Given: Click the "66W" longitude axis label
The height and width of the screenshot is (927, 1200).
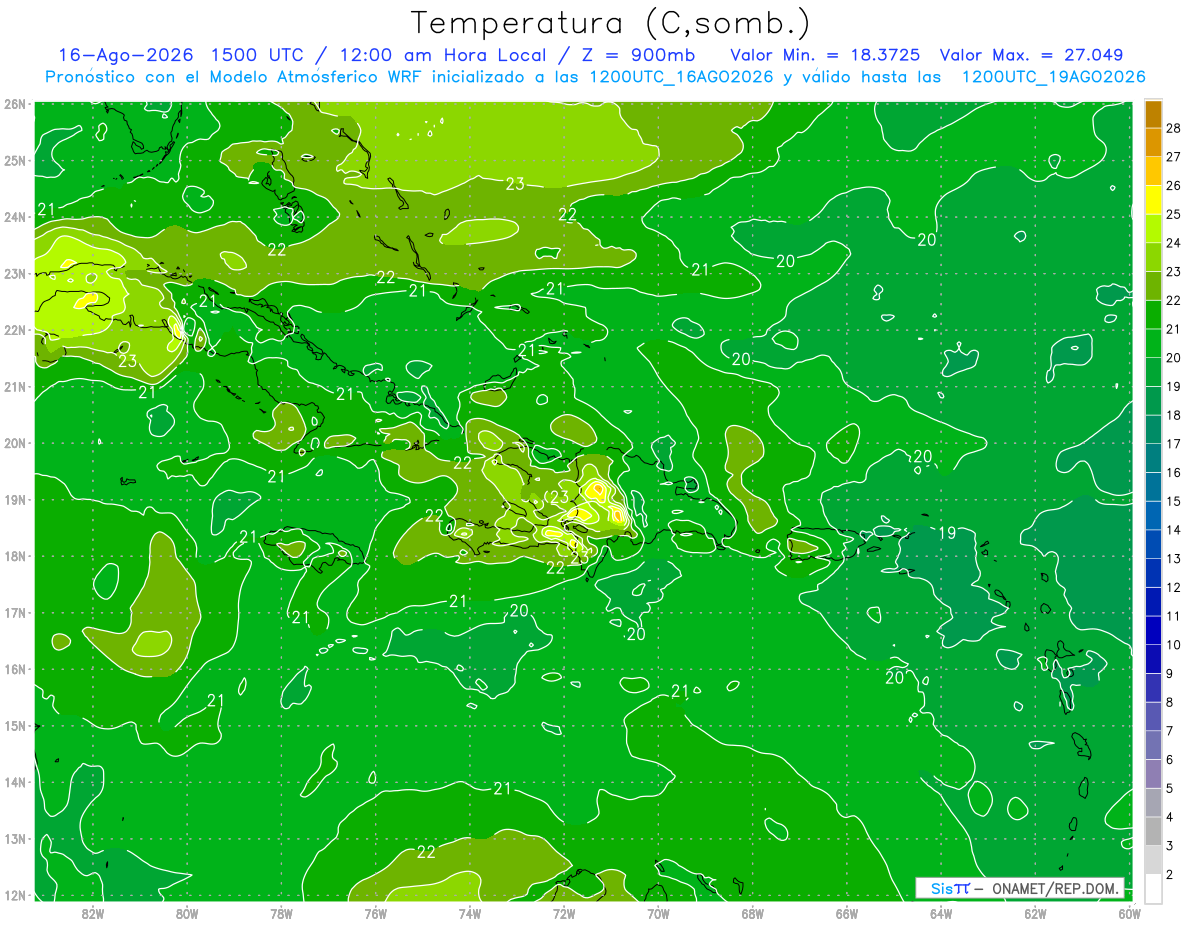Looking at the screenshot, I should point(847,913).
